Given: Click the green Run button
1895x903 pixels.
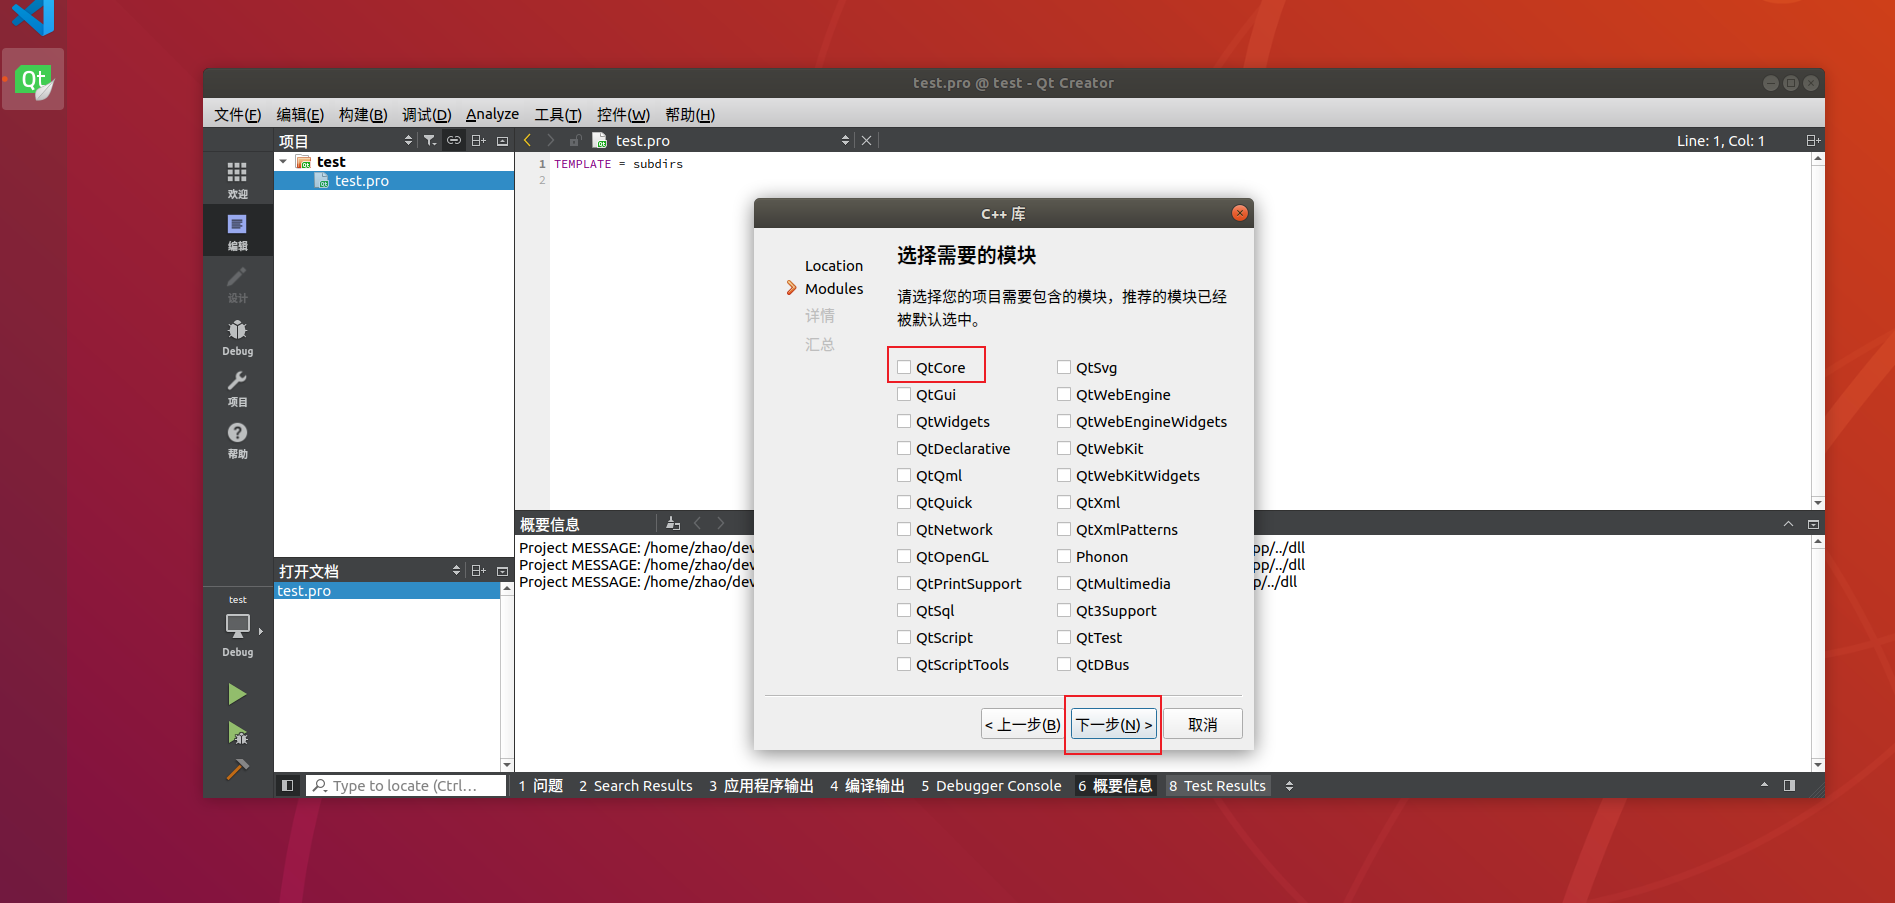Looking at the screenshot, I should click(x=237, y=694).
